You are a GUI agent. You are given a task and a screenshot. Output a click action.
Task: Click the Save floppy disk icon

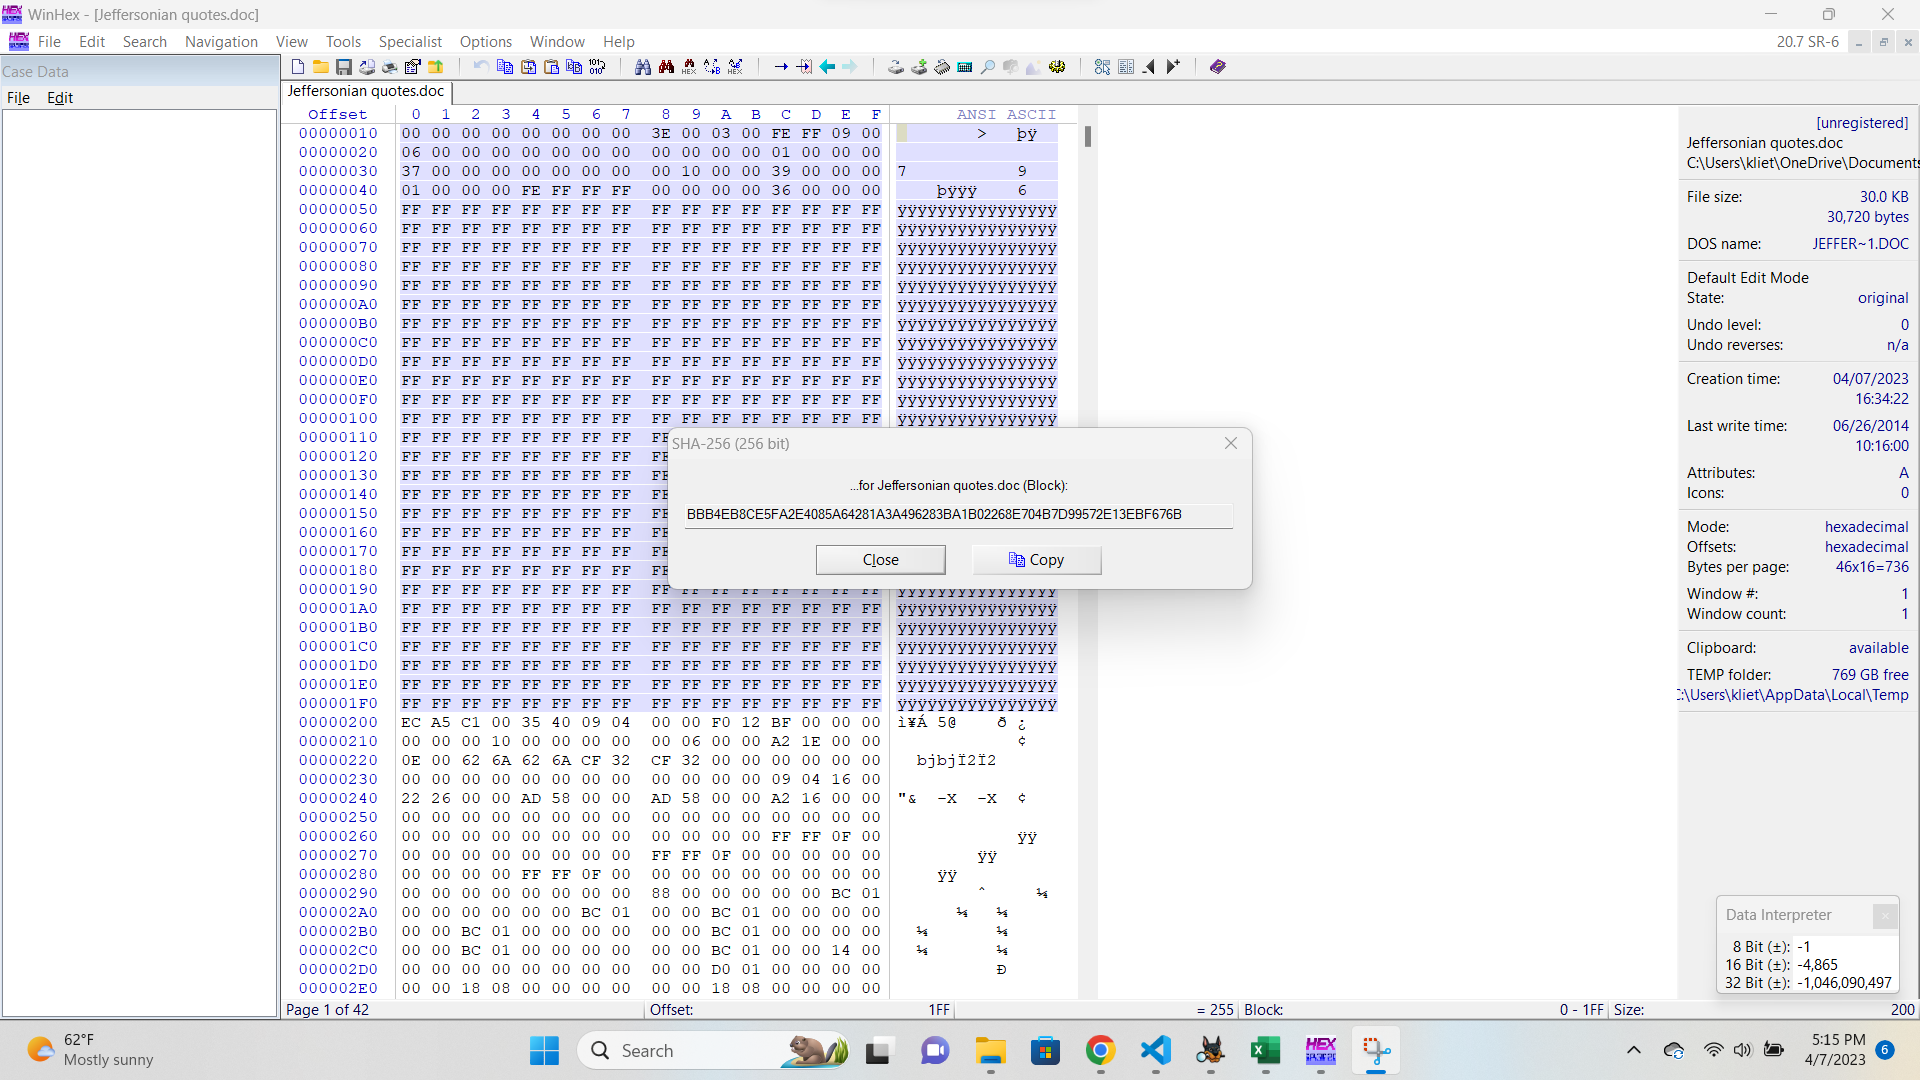tap(343, 67)
